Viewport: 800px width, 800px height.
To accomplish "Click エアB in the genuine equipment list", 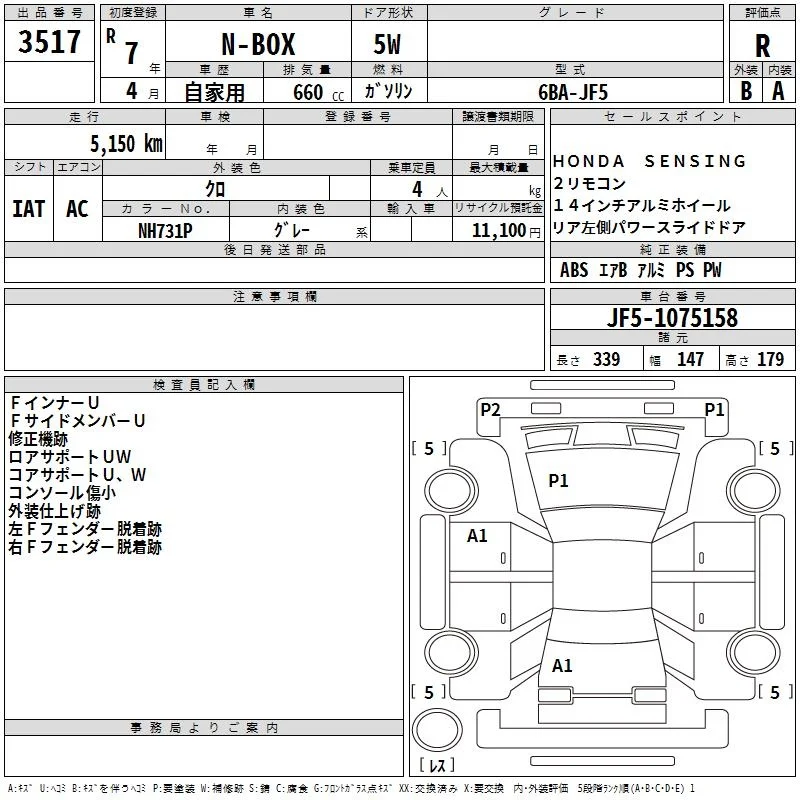I will click(613, 270).
